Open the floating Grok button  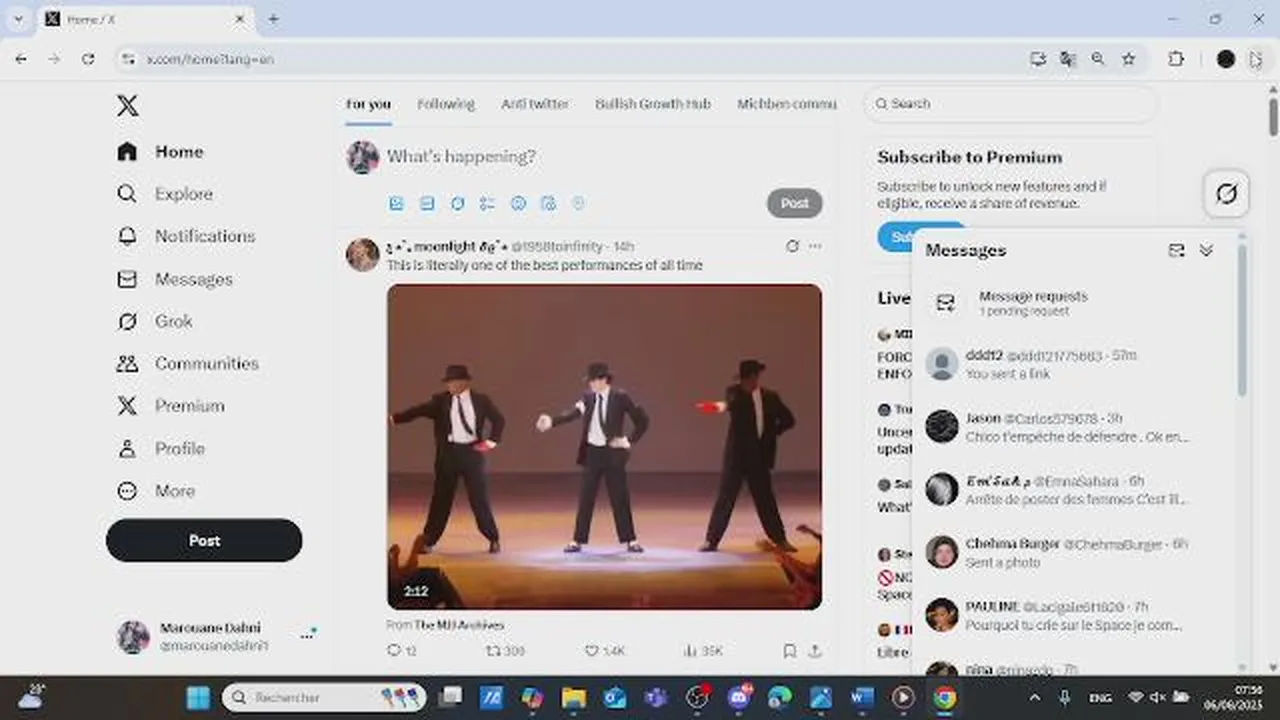pos(1227,193)
